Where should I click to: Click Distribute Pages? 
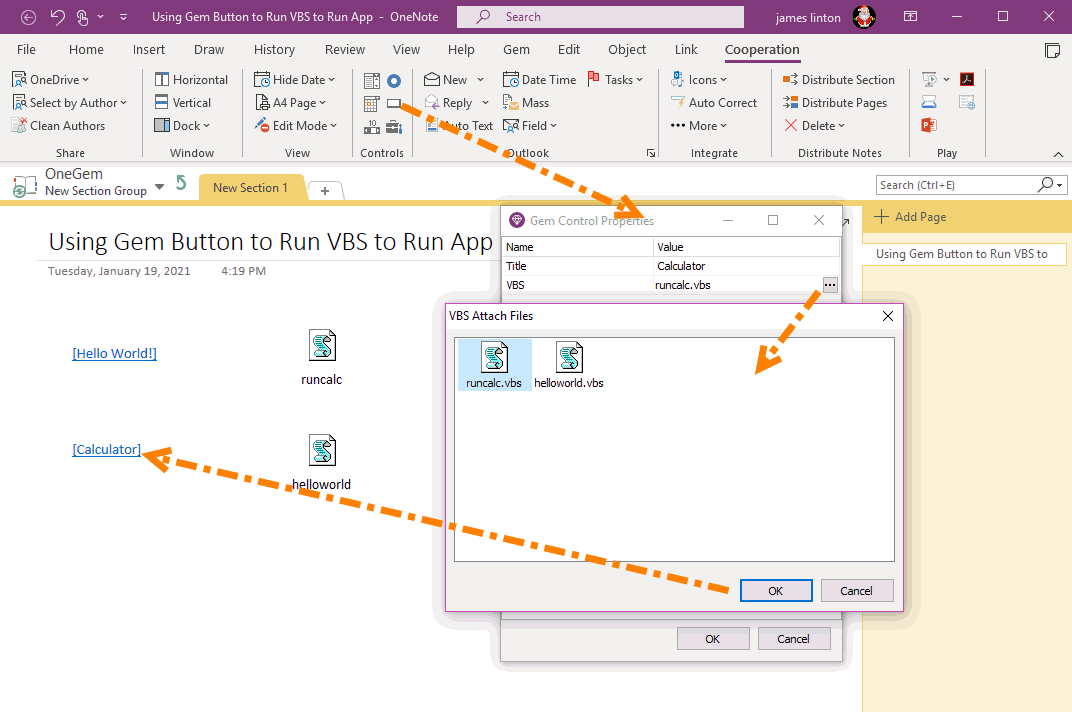click(x=835, y=103)
